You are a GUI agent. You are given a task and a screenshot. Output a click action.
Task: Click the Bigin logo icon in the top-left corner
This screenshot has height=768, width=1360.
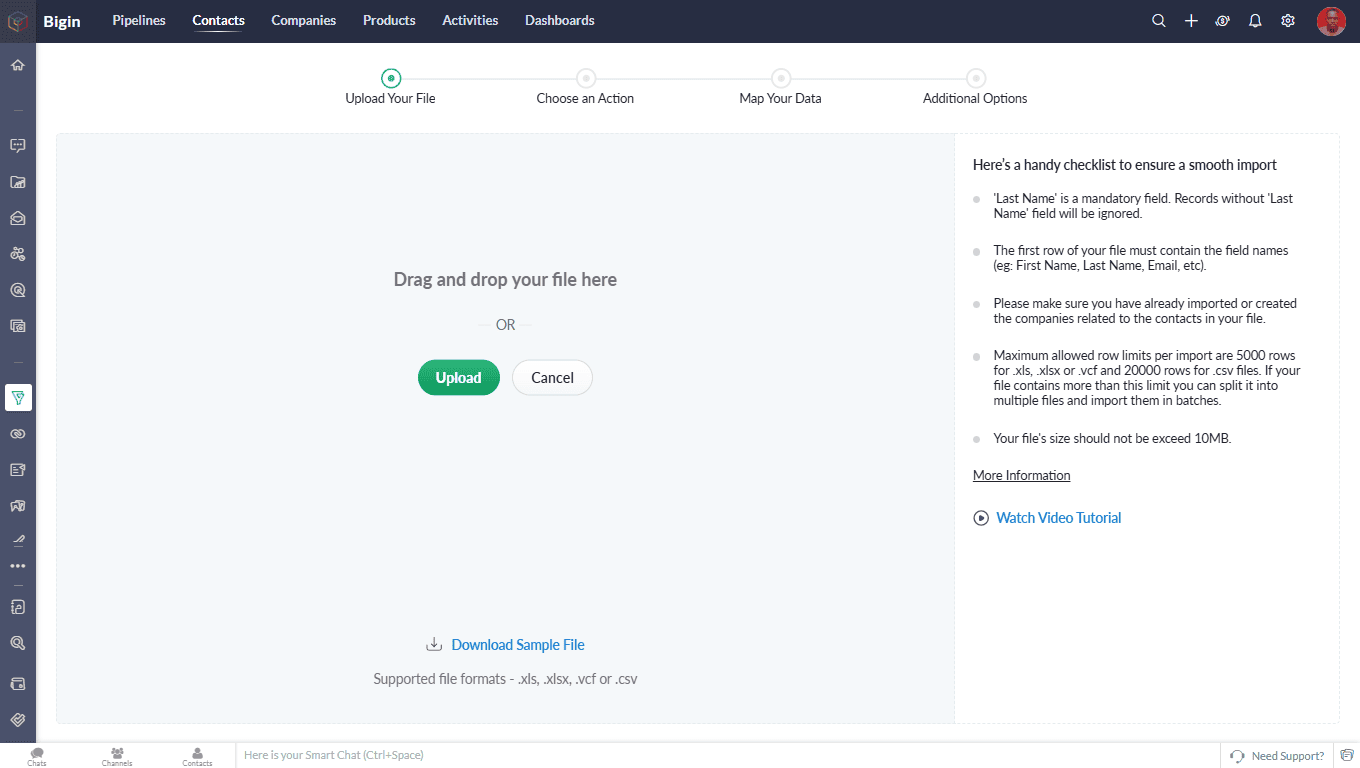18,21
